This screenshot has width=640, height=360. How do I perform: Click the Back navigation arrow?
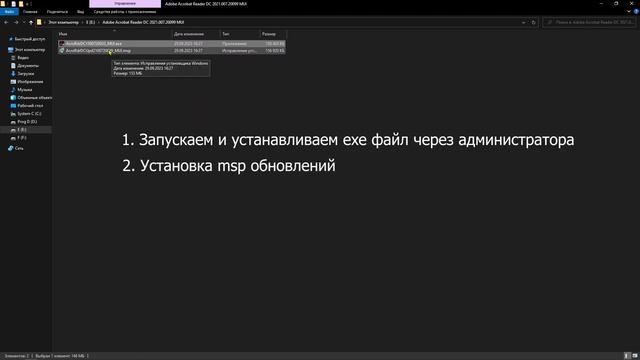pos(6,22)
